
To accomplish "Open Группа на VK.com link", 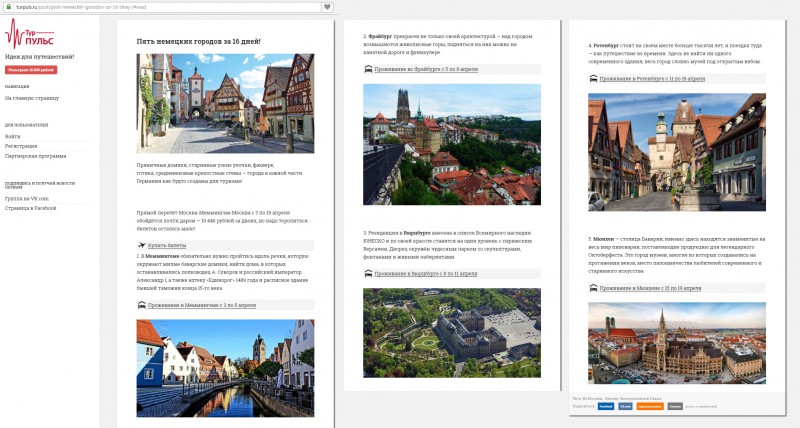I will click(x=27, y=198).
